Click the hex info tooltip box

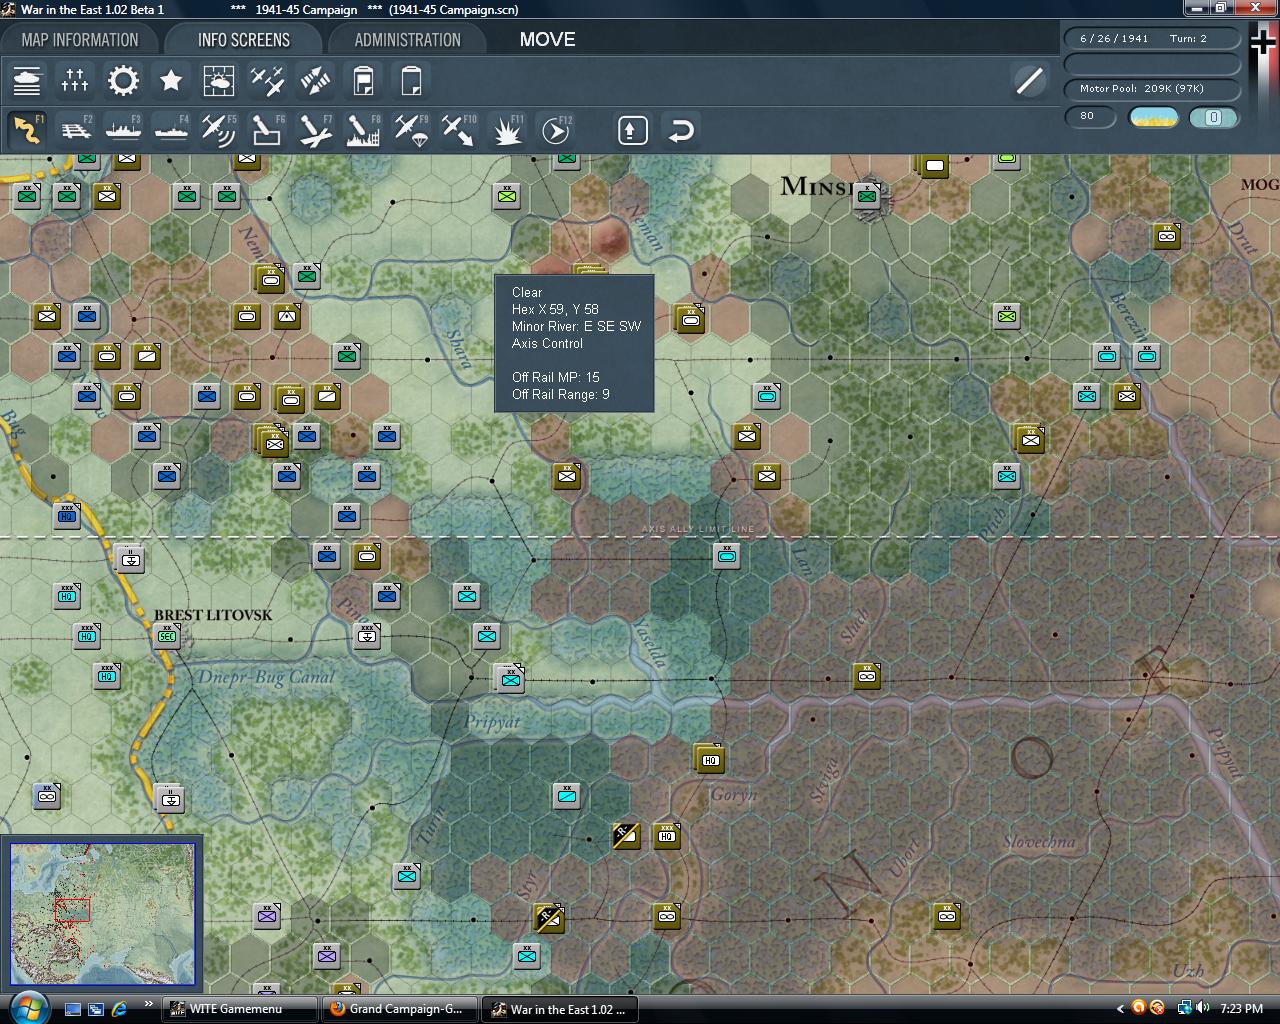click(x=574, y=343)
